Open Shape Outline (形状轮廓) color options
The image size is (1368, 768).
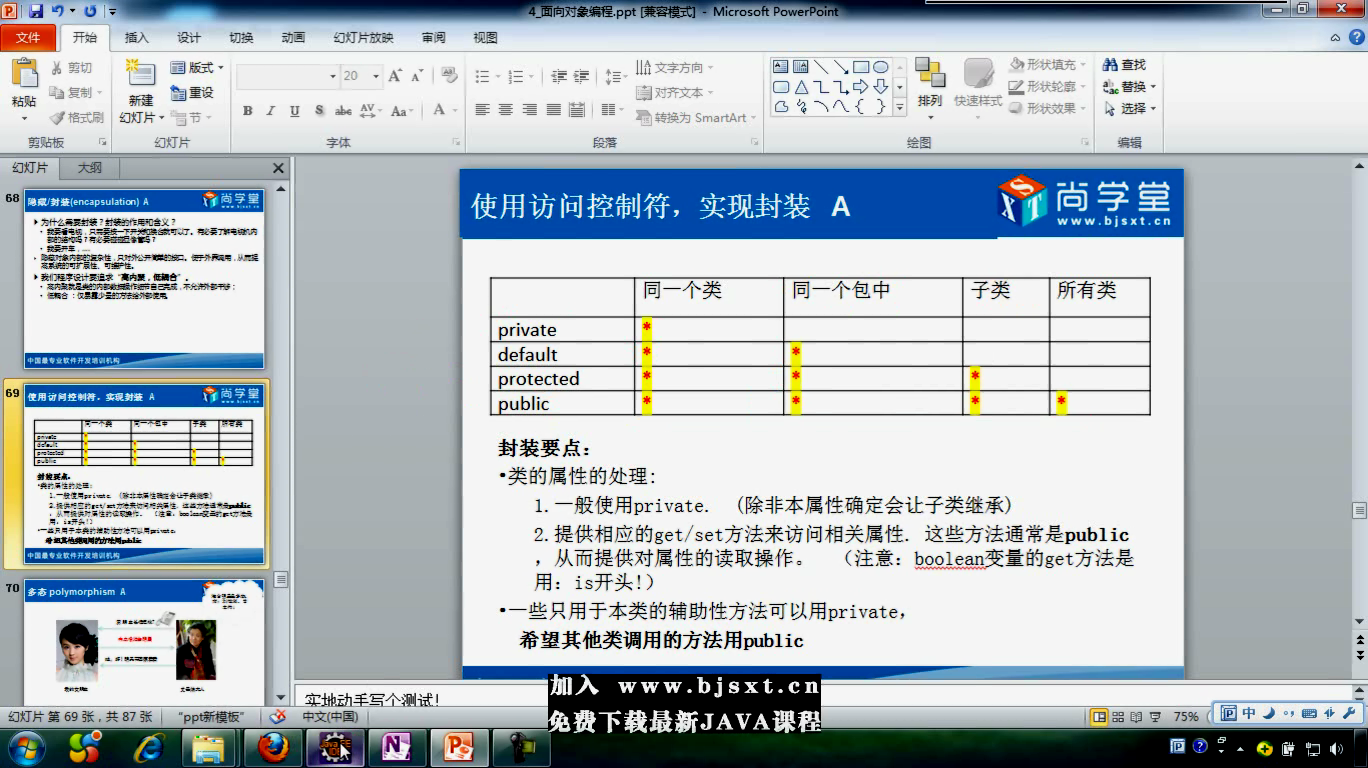(1046, 87)
